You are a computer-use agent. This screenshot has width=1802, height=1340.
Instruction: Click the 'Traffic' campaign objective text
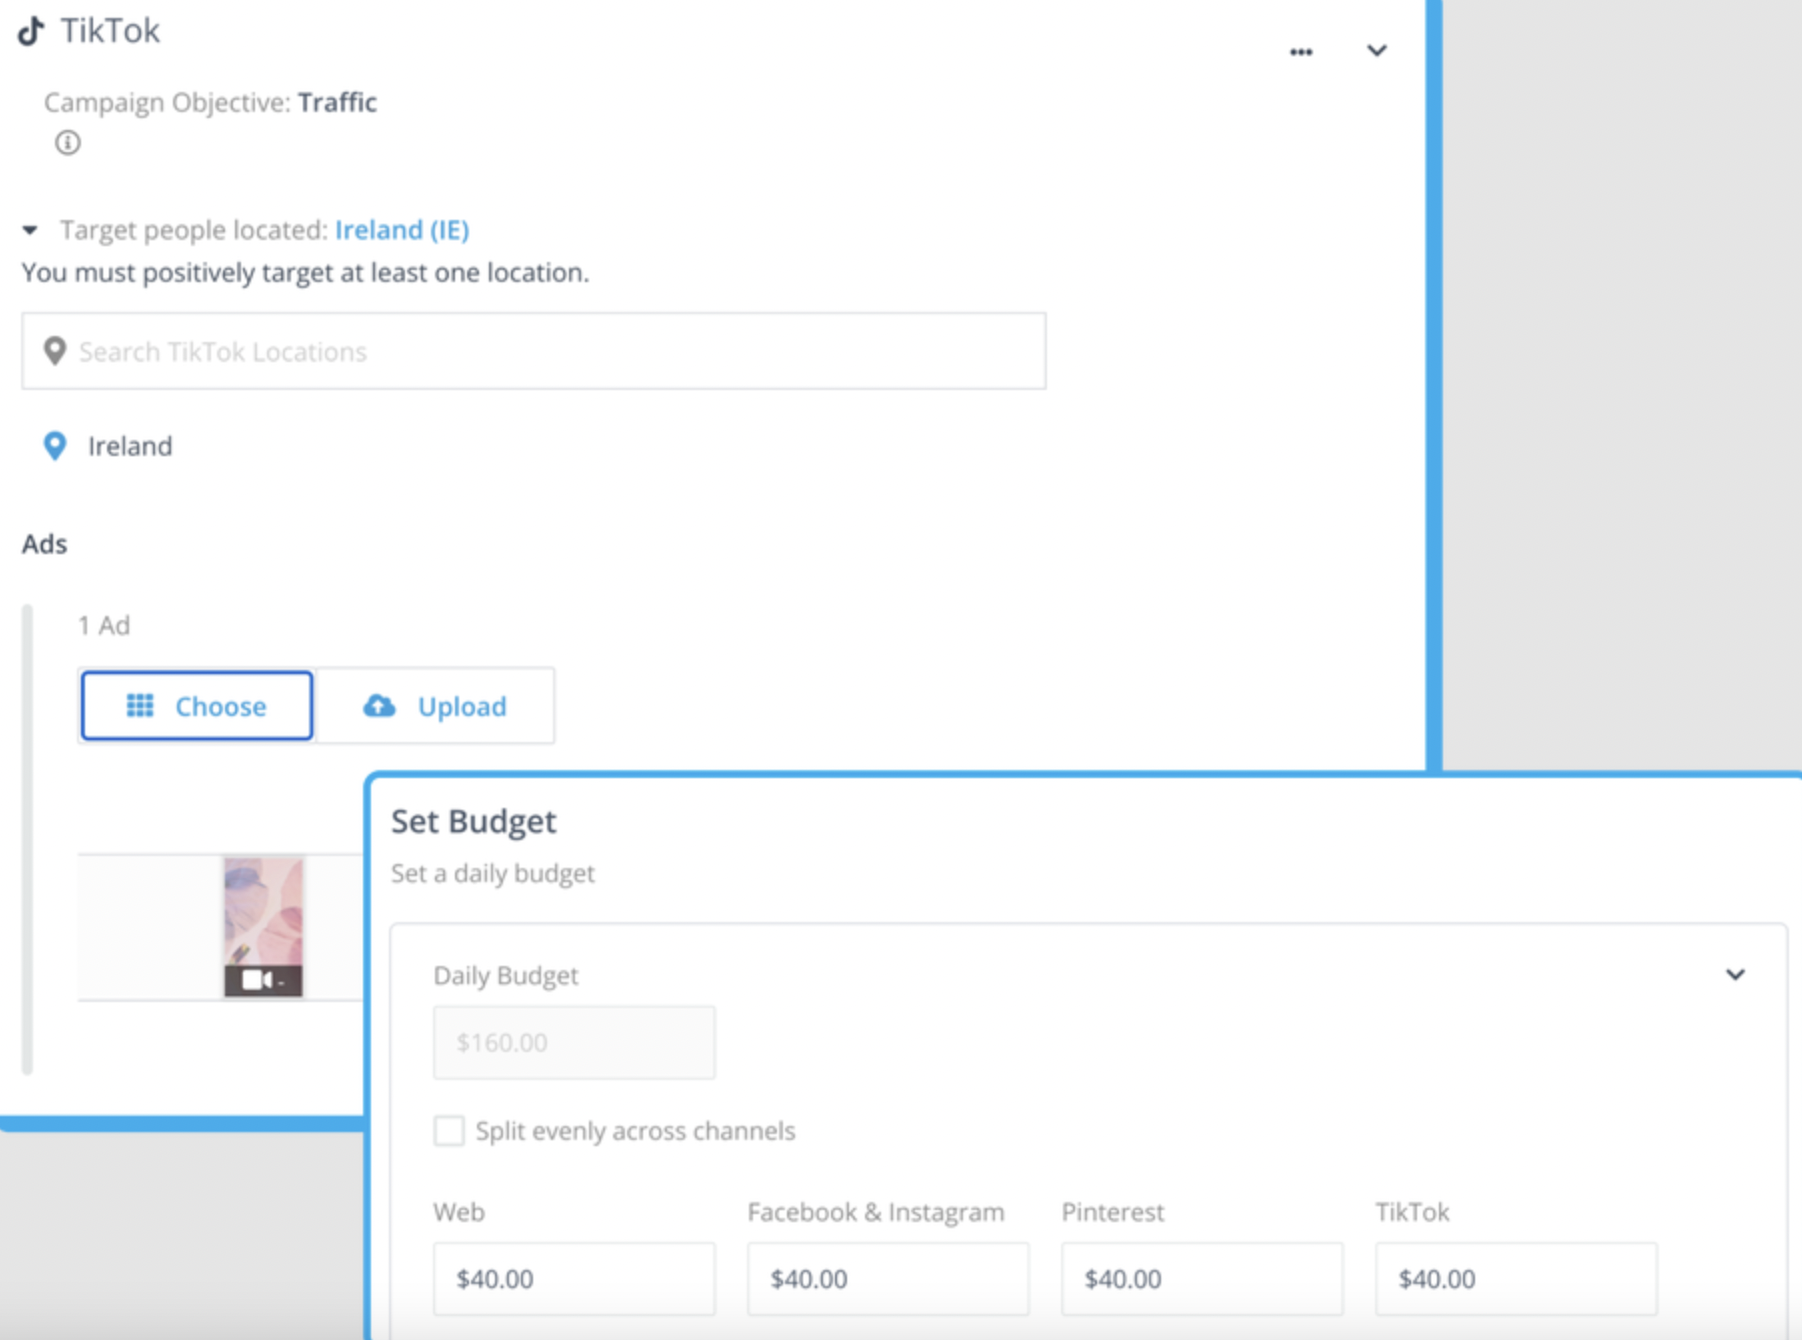click(337, 102)
